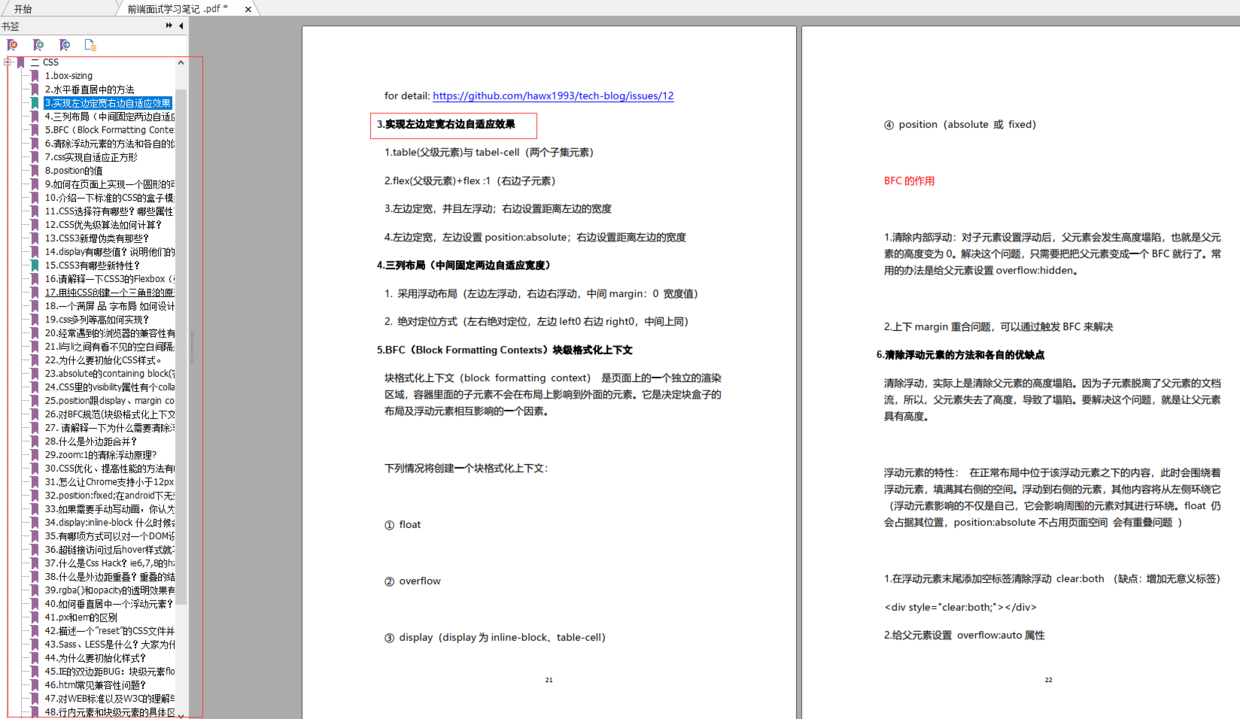Open bookmark 2.水平垂直居中的方法

89,89
